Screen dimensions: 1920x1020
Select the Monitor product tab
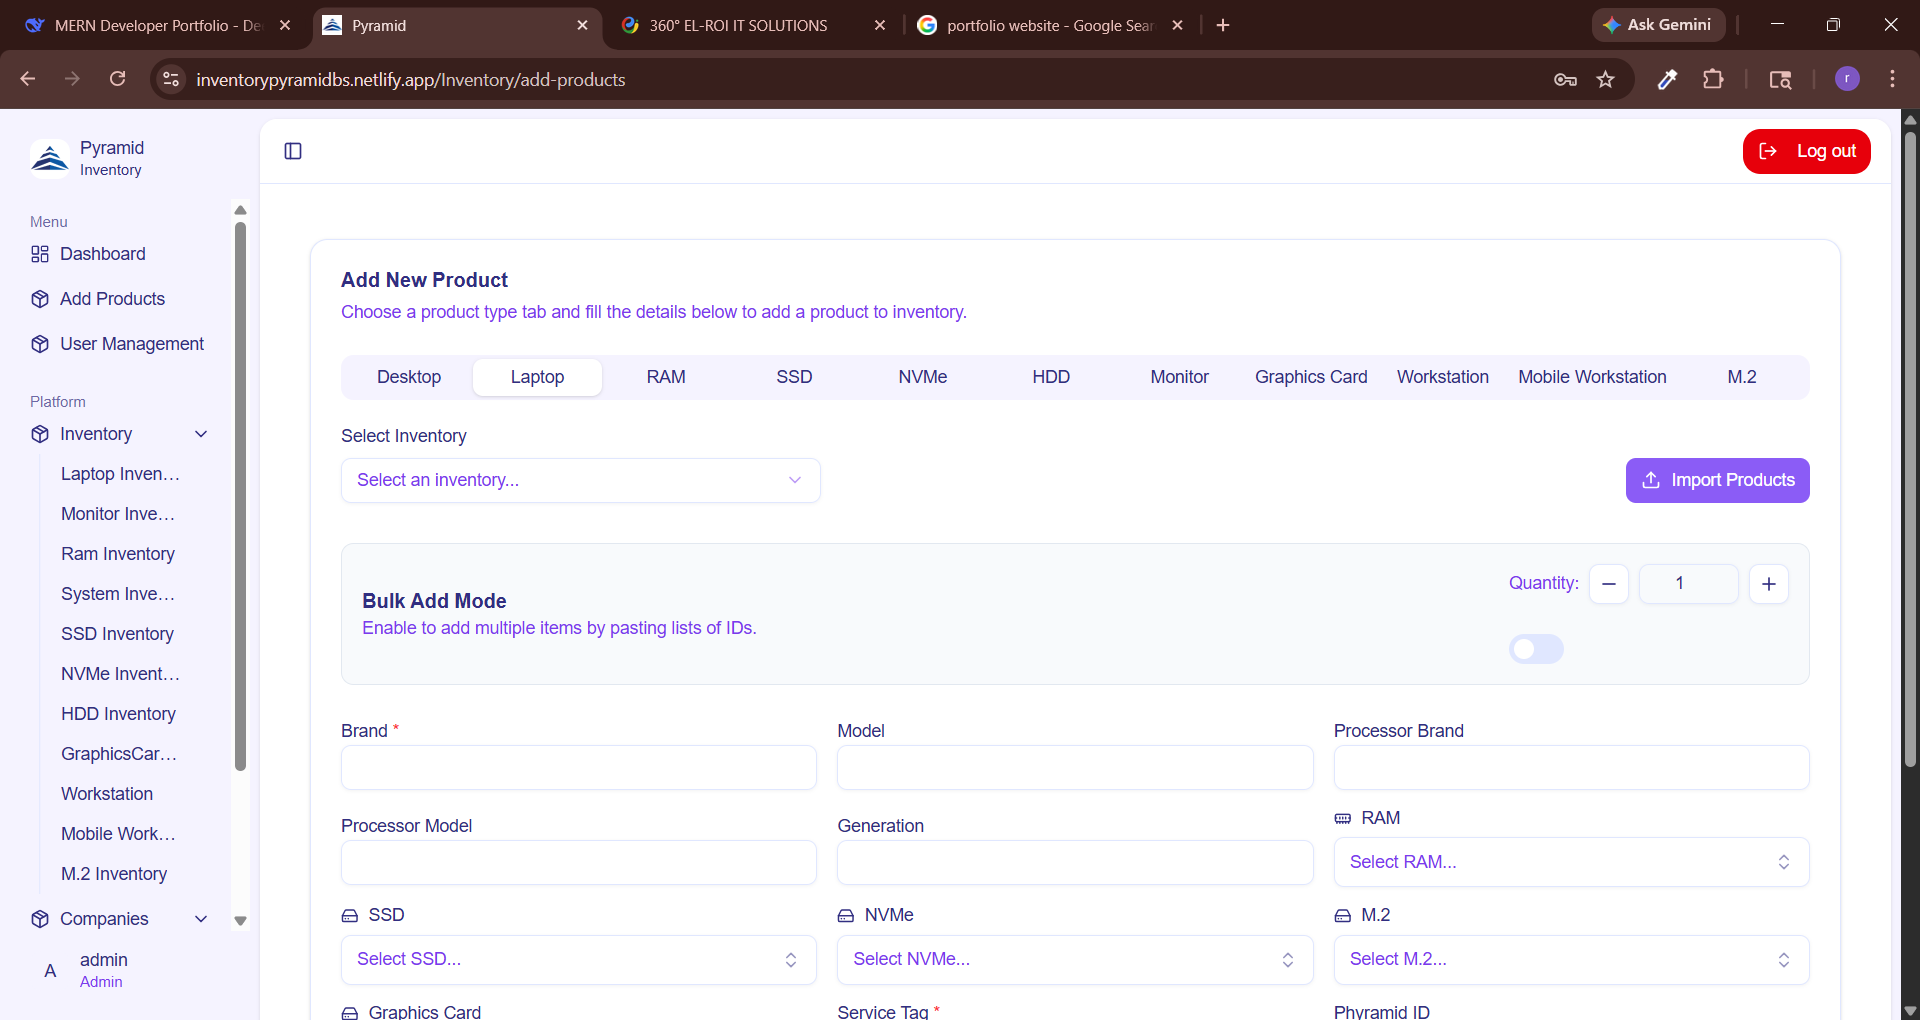pyautogui.click(x=1179, y=377)
